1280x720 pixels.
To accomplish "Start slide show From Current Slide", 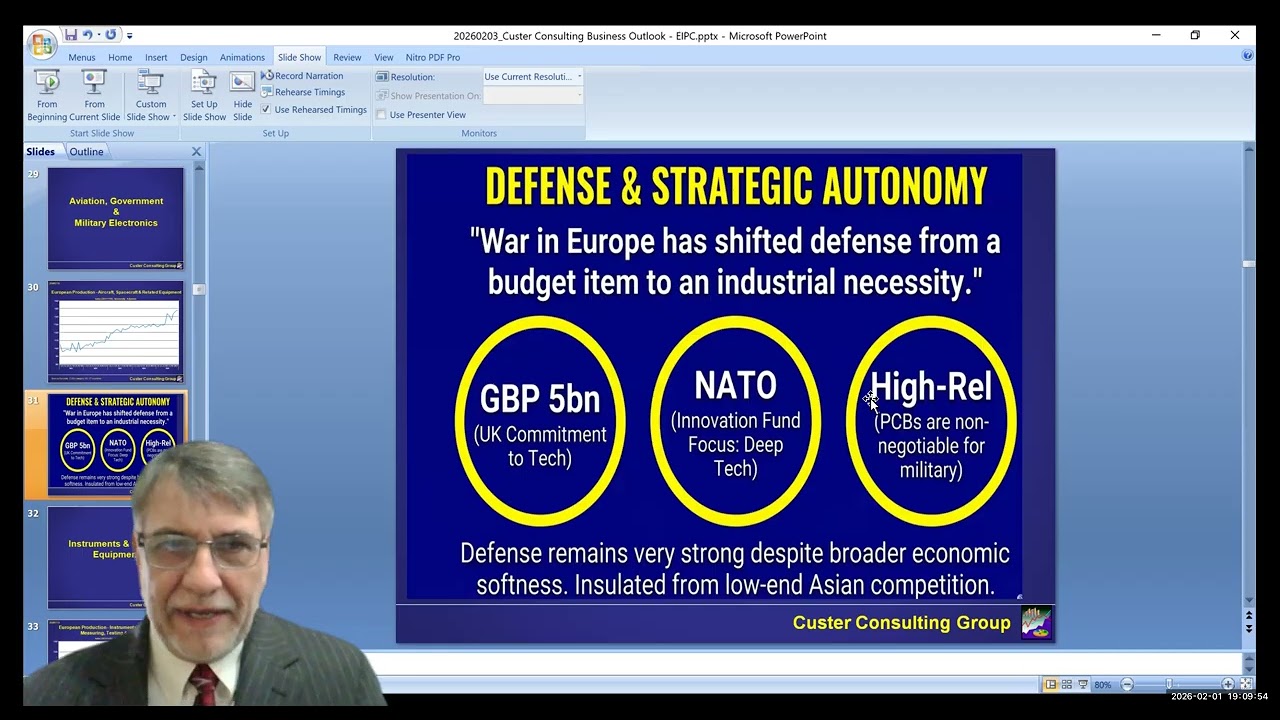I will (x=95, y=96).
